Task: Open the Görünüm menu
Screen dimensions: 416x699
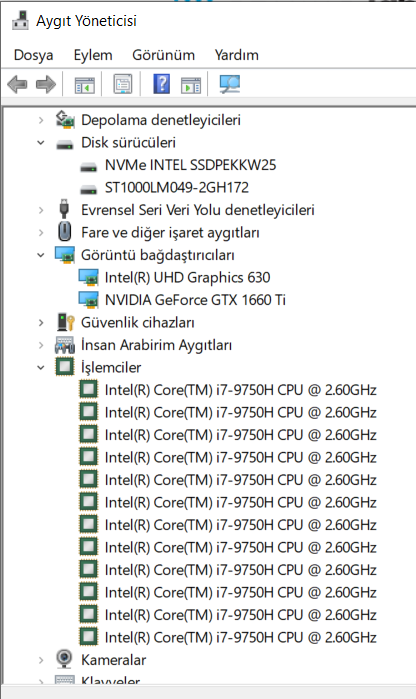Action: click(x=163, y=55)
